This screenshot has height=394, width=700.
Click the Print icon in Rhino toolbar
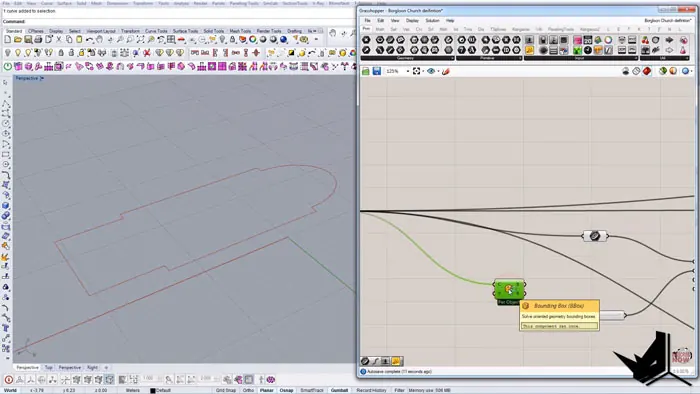(x=38, y=40)
